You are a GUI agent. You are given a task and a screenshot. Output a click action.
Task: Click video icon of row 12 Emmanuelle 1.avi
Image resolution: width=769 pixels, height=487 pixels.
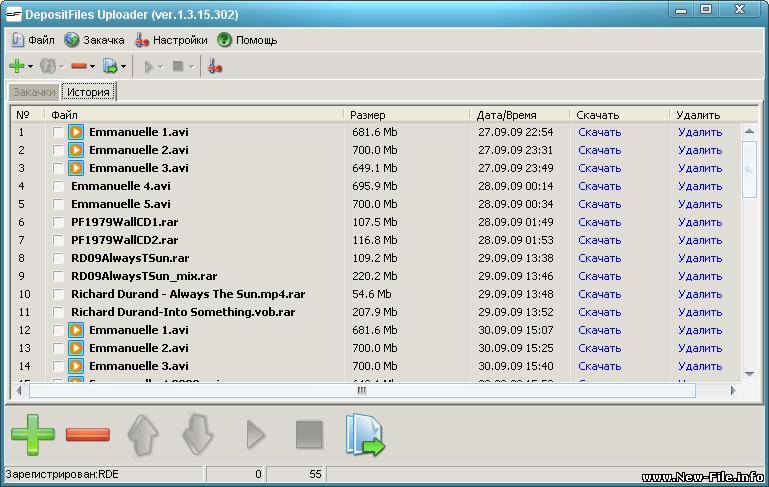(76, 330)
